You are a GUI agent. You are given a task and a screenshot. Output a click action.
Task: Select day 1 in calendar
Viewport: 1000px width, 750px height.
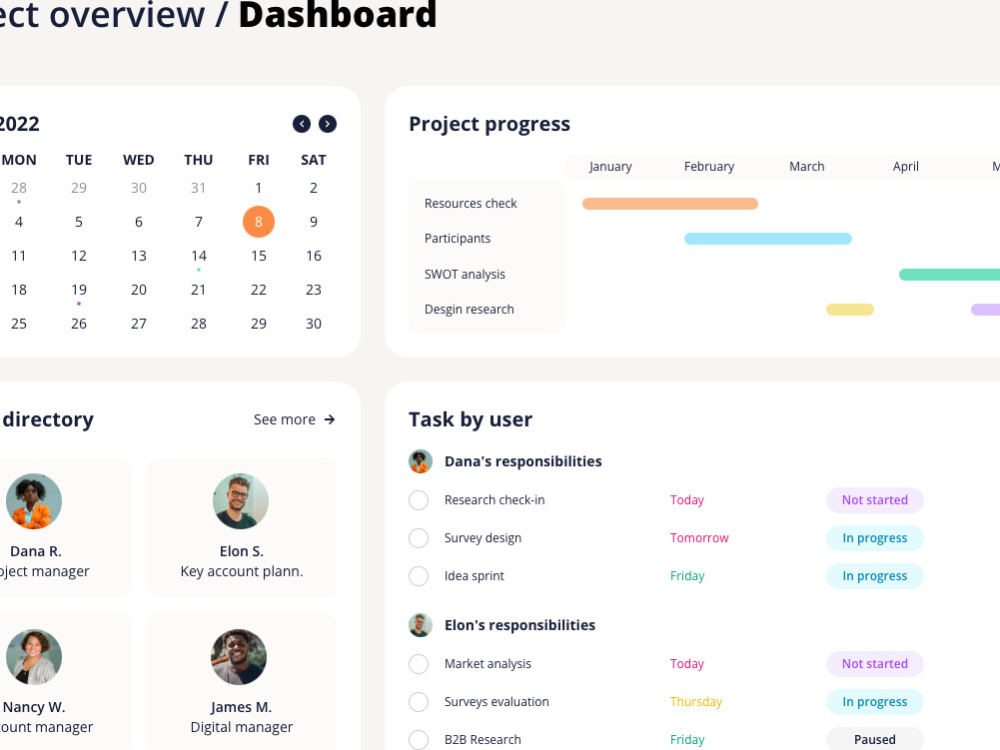(258, 188)
